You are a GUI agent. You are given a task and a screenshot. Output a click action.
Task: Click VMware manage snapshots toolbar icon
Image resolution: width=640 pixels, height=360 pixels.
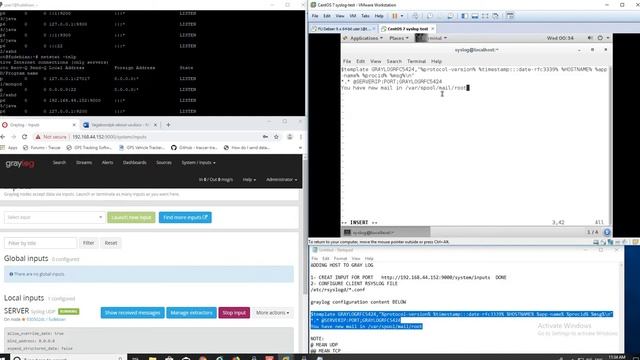[x=450, y=16]
